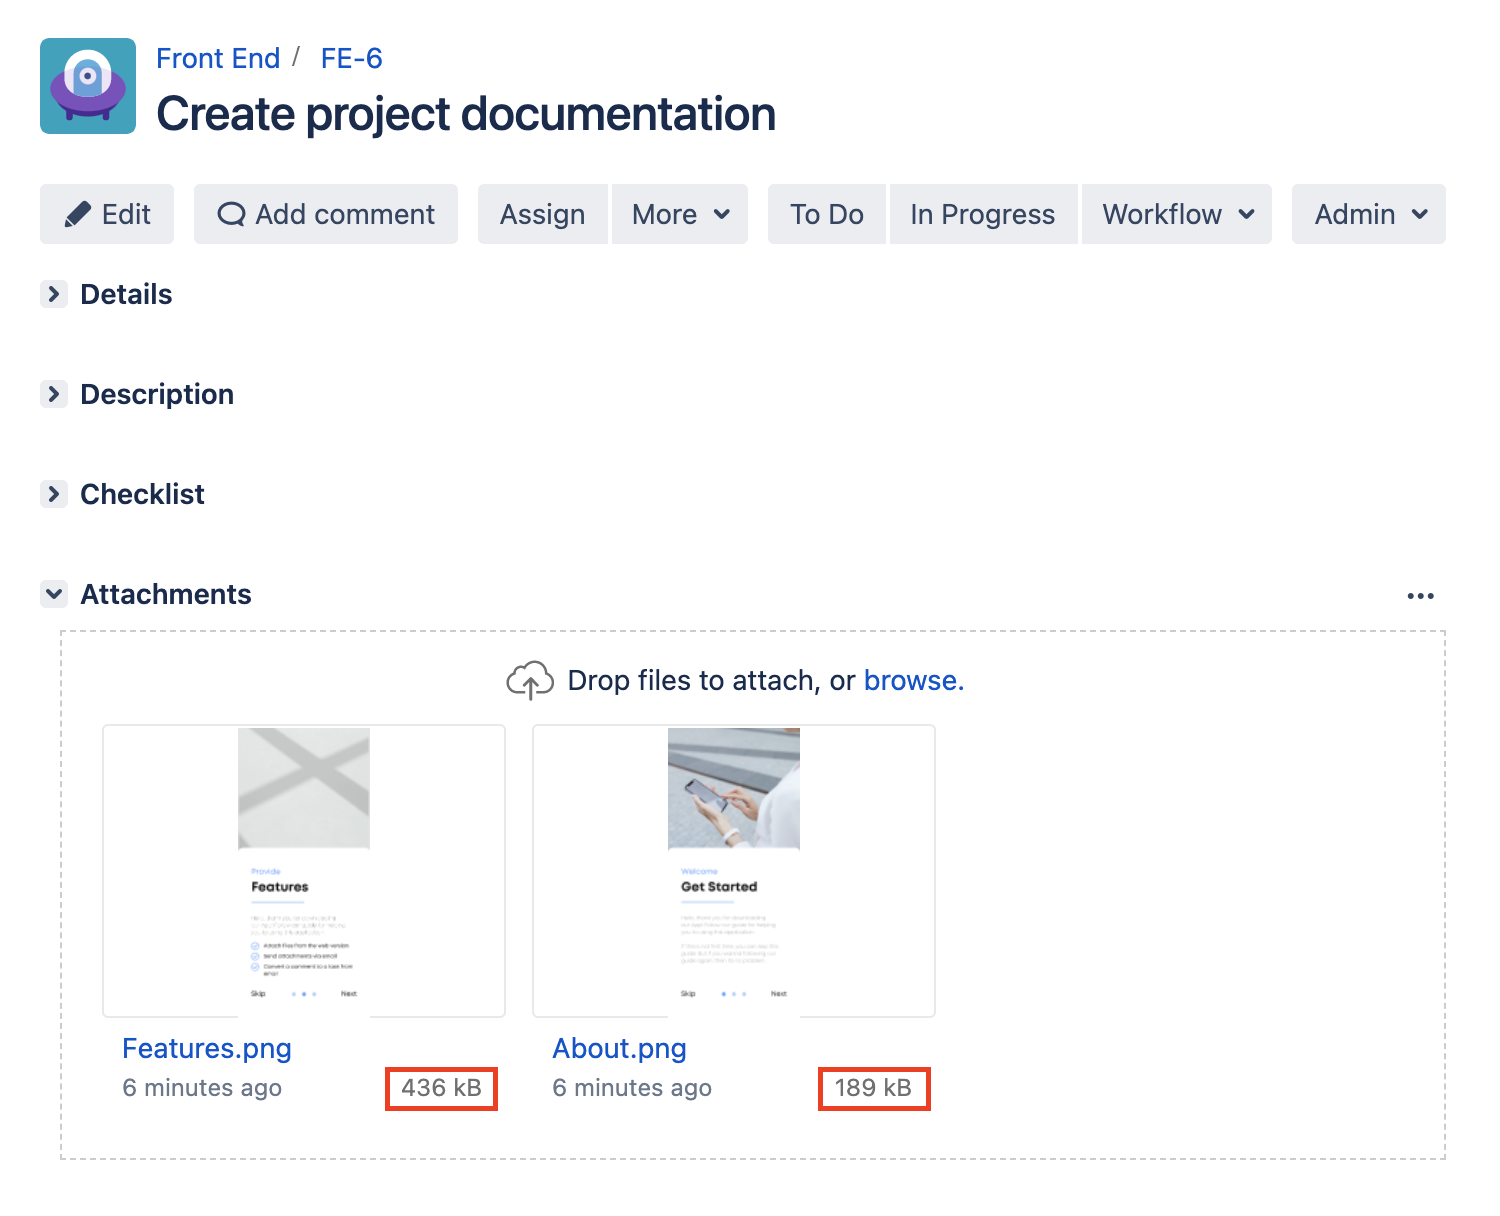Click the About.png file name link
The width and height of the screenshot is (1500, 1216).
(x=619, y=1048)
